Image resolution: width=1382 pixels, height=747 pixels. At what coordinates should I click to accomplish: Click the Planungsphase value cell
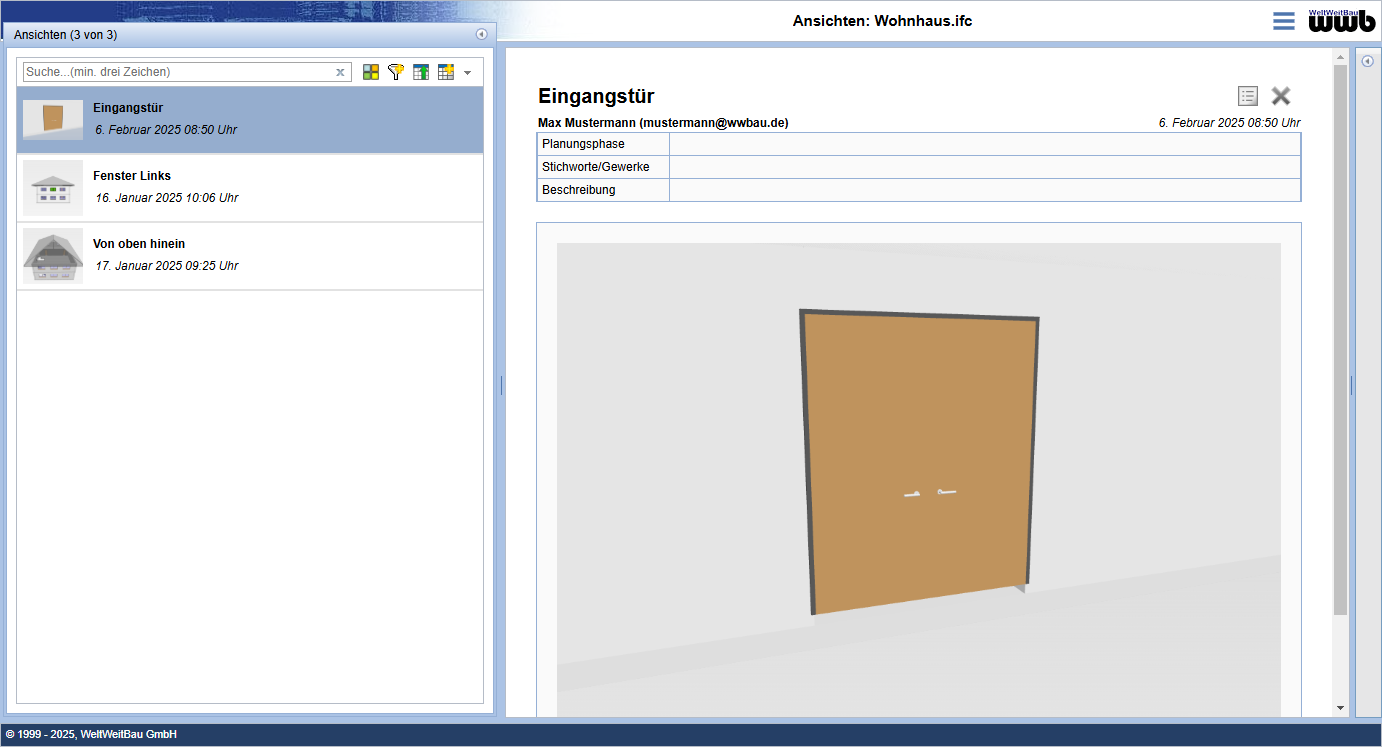(x=985, y=144)
